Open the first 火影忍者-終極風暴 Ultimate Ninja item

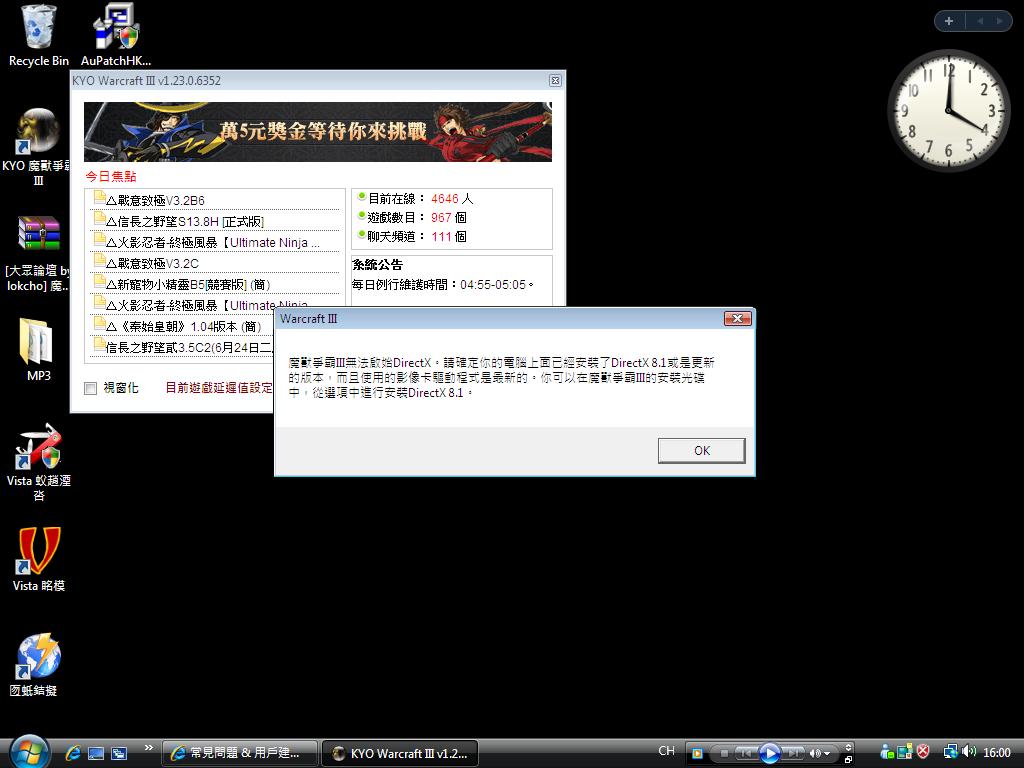click(x=213, y=242)
